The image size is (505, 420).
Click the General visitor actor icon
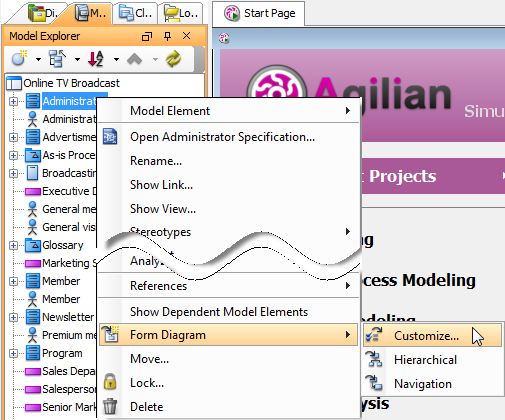pos(32,227)
